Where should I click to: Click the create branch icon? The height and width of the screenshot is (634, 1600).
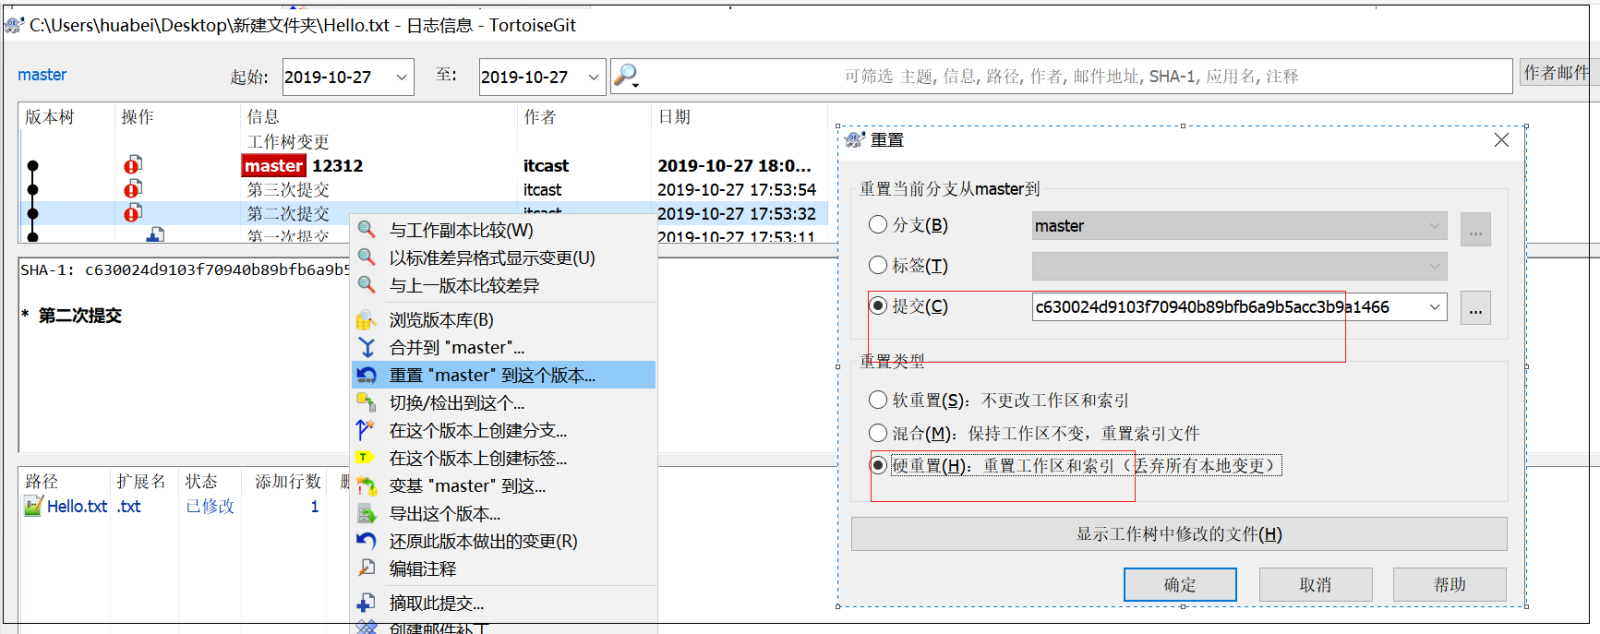coord(367,430)
